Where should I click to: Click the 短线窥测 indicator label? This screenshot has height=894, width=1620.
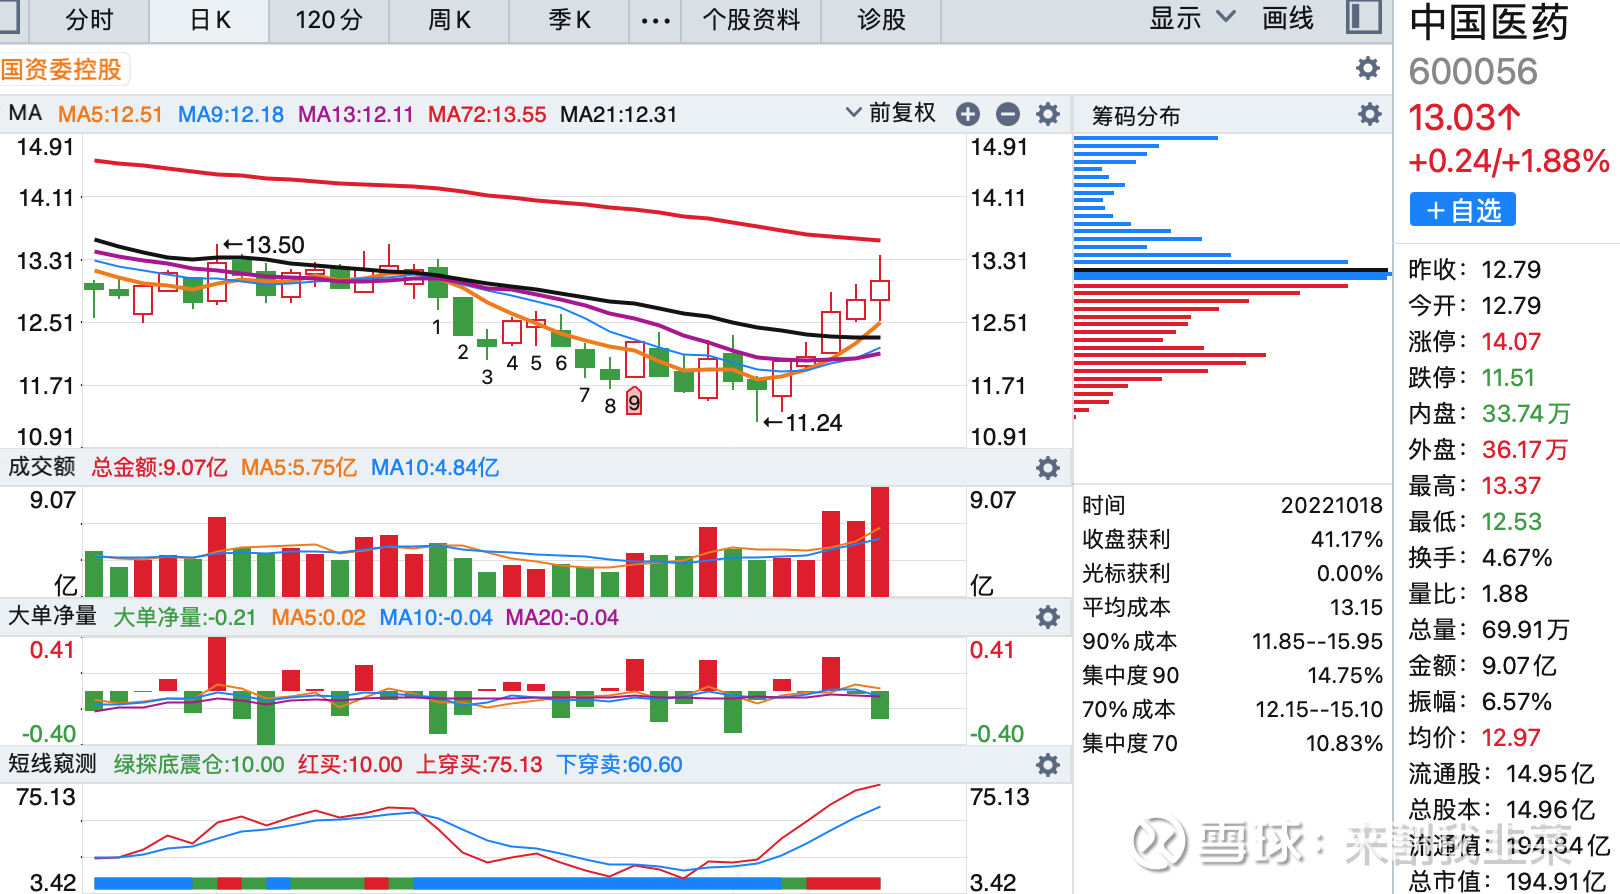click(x=52, y=764)
